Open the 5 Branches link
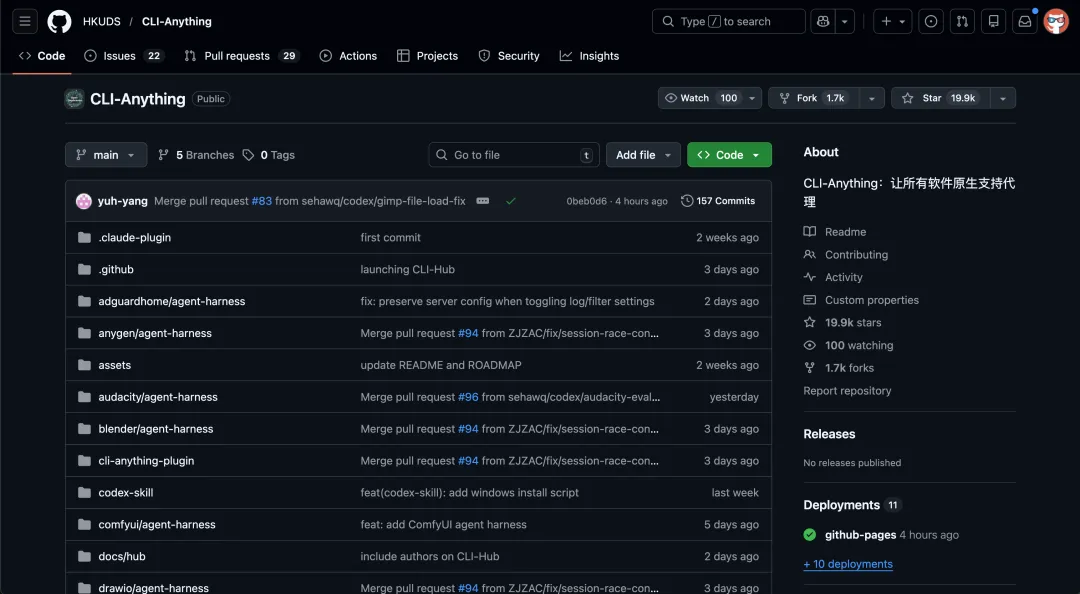The image size is (1080, 594). pos(196,155)
